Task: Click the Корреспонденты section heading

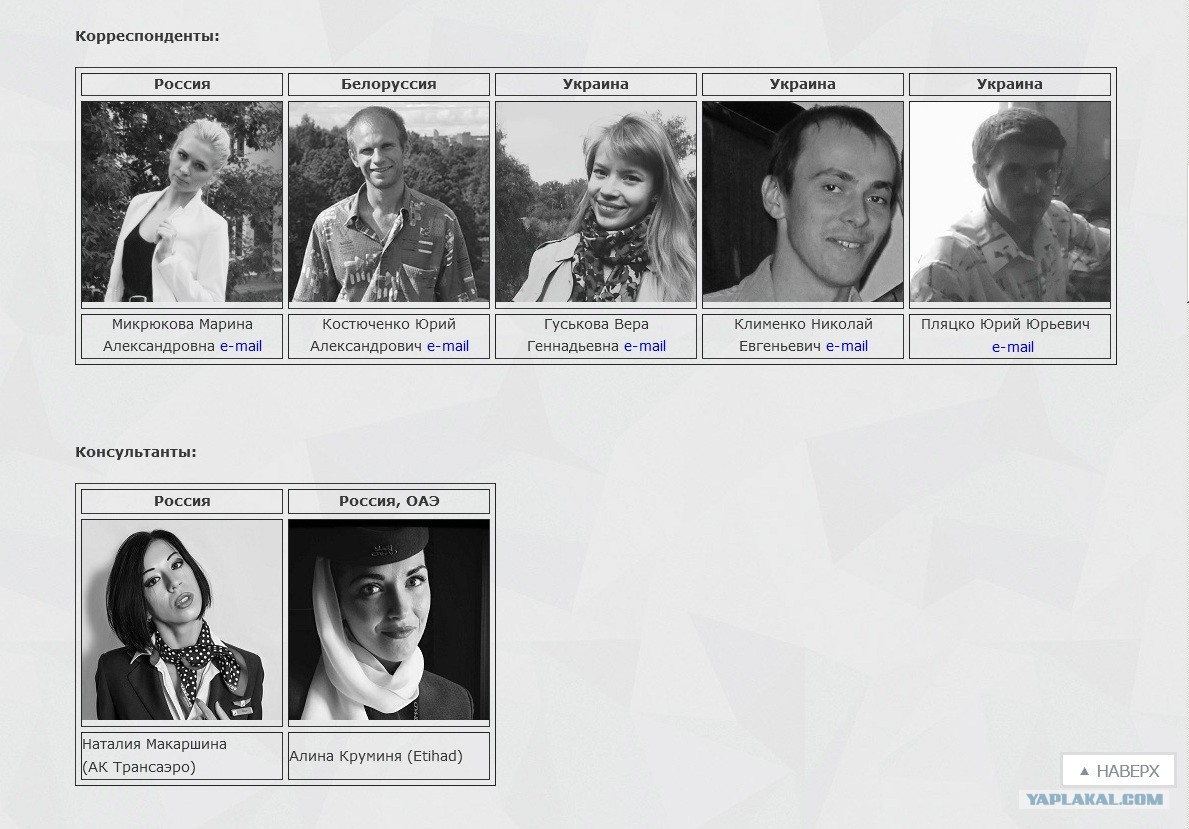Action: (x=147, y=36)
